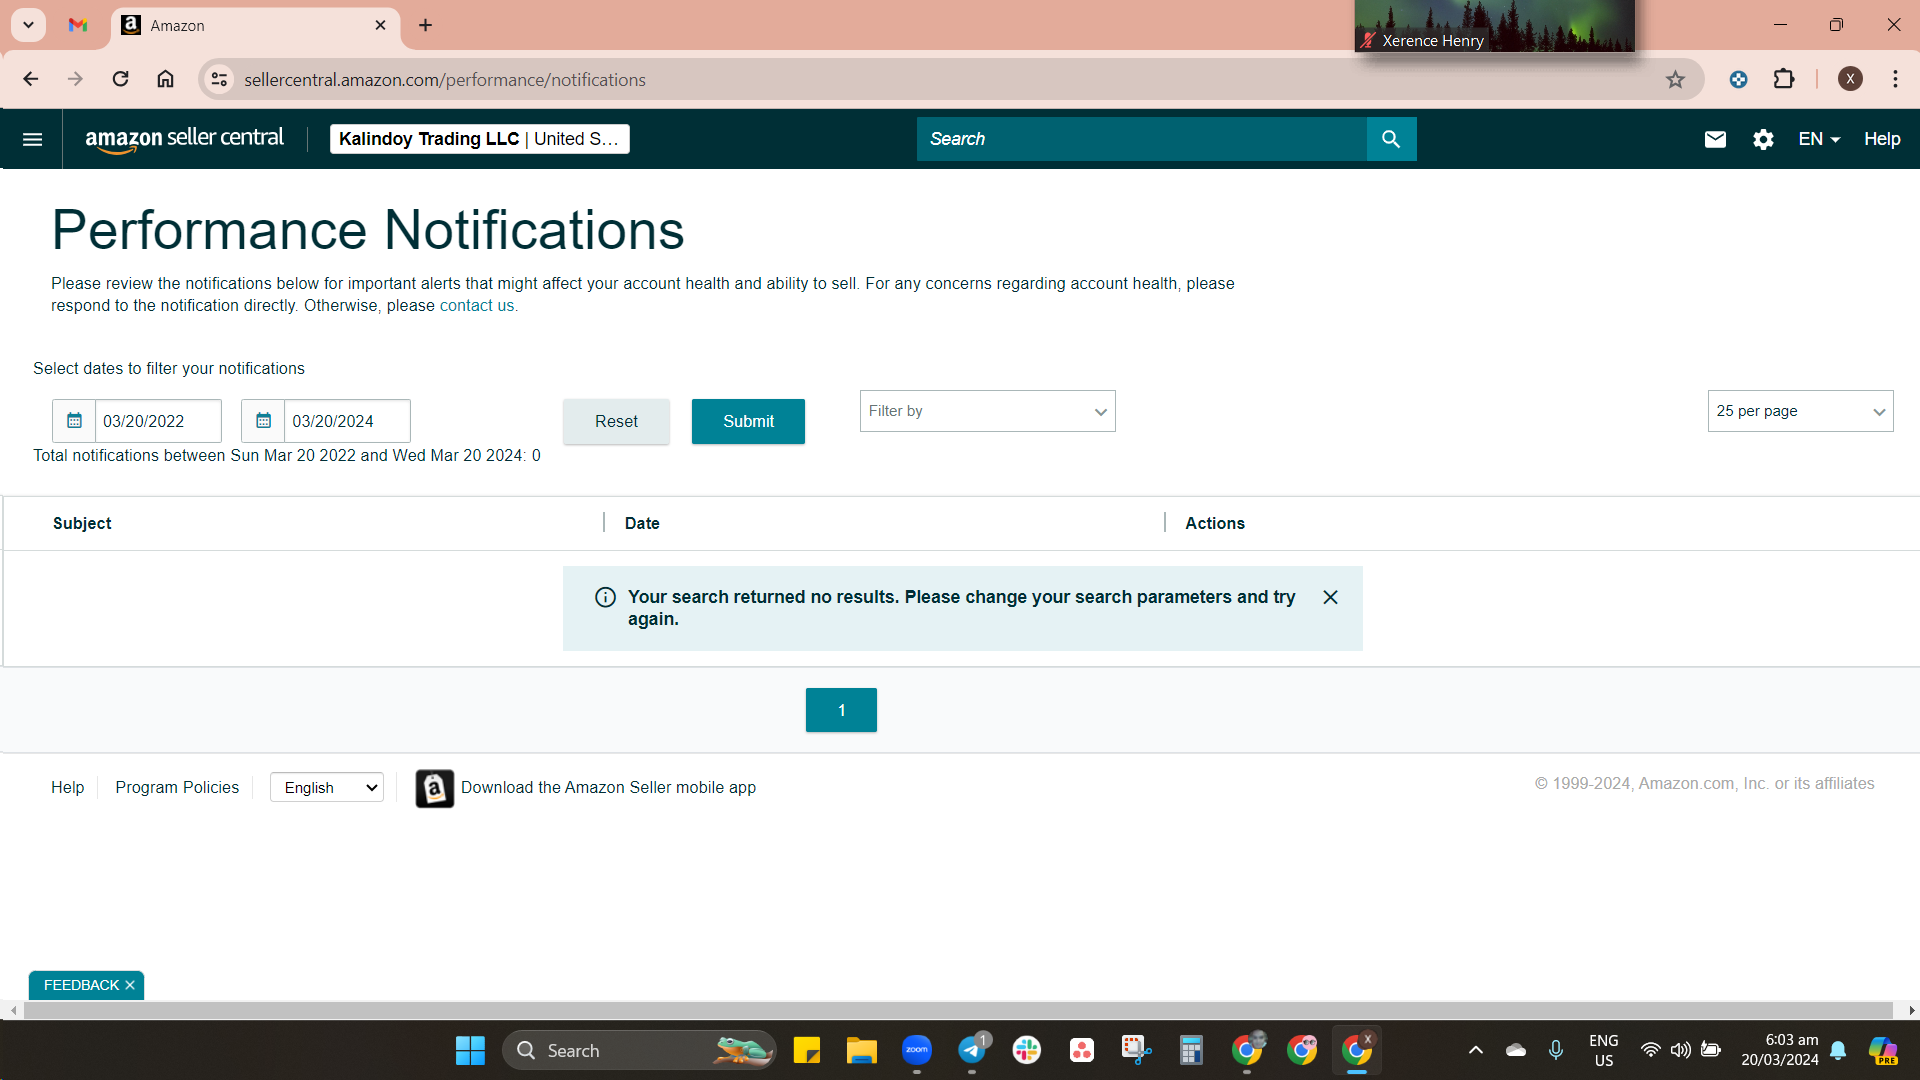Open the Kalindoy Trading LLC account switcher
The width and height of the screenshot is (1920, 1080).
pyautogui.click(x=479, y=139)
